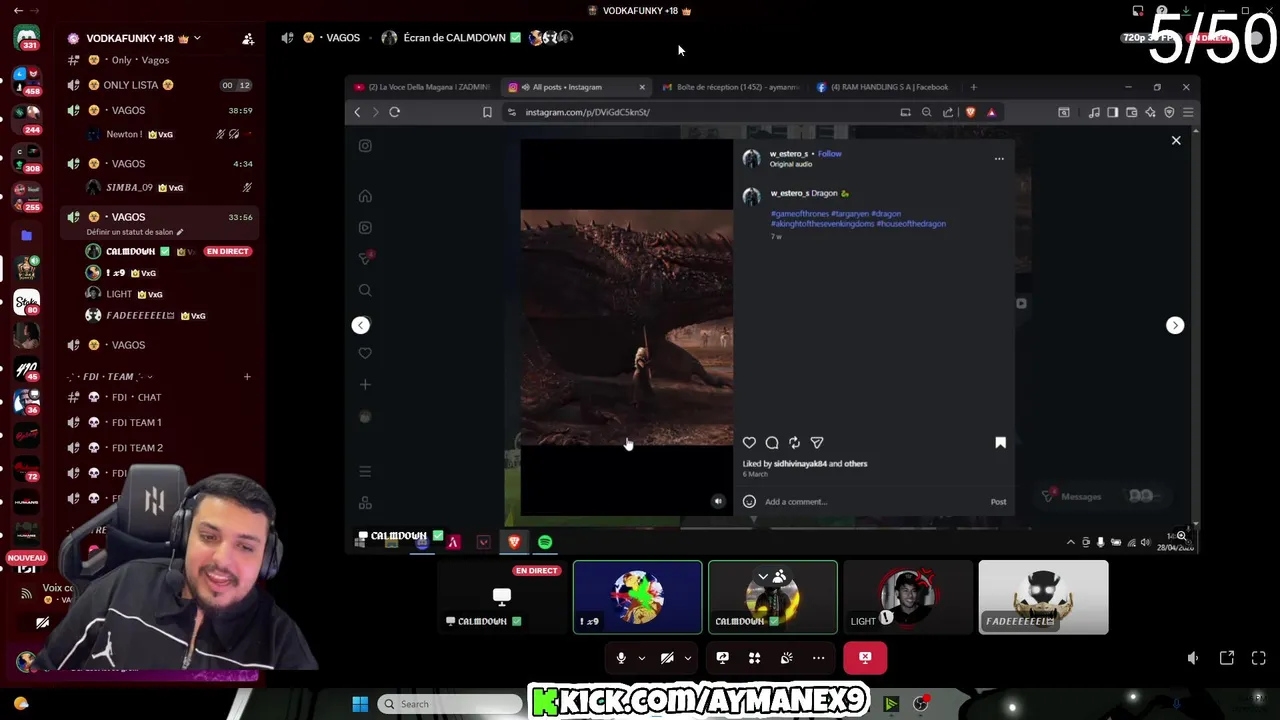
Task: Reload the Instagram page
Action: [395, 112]
